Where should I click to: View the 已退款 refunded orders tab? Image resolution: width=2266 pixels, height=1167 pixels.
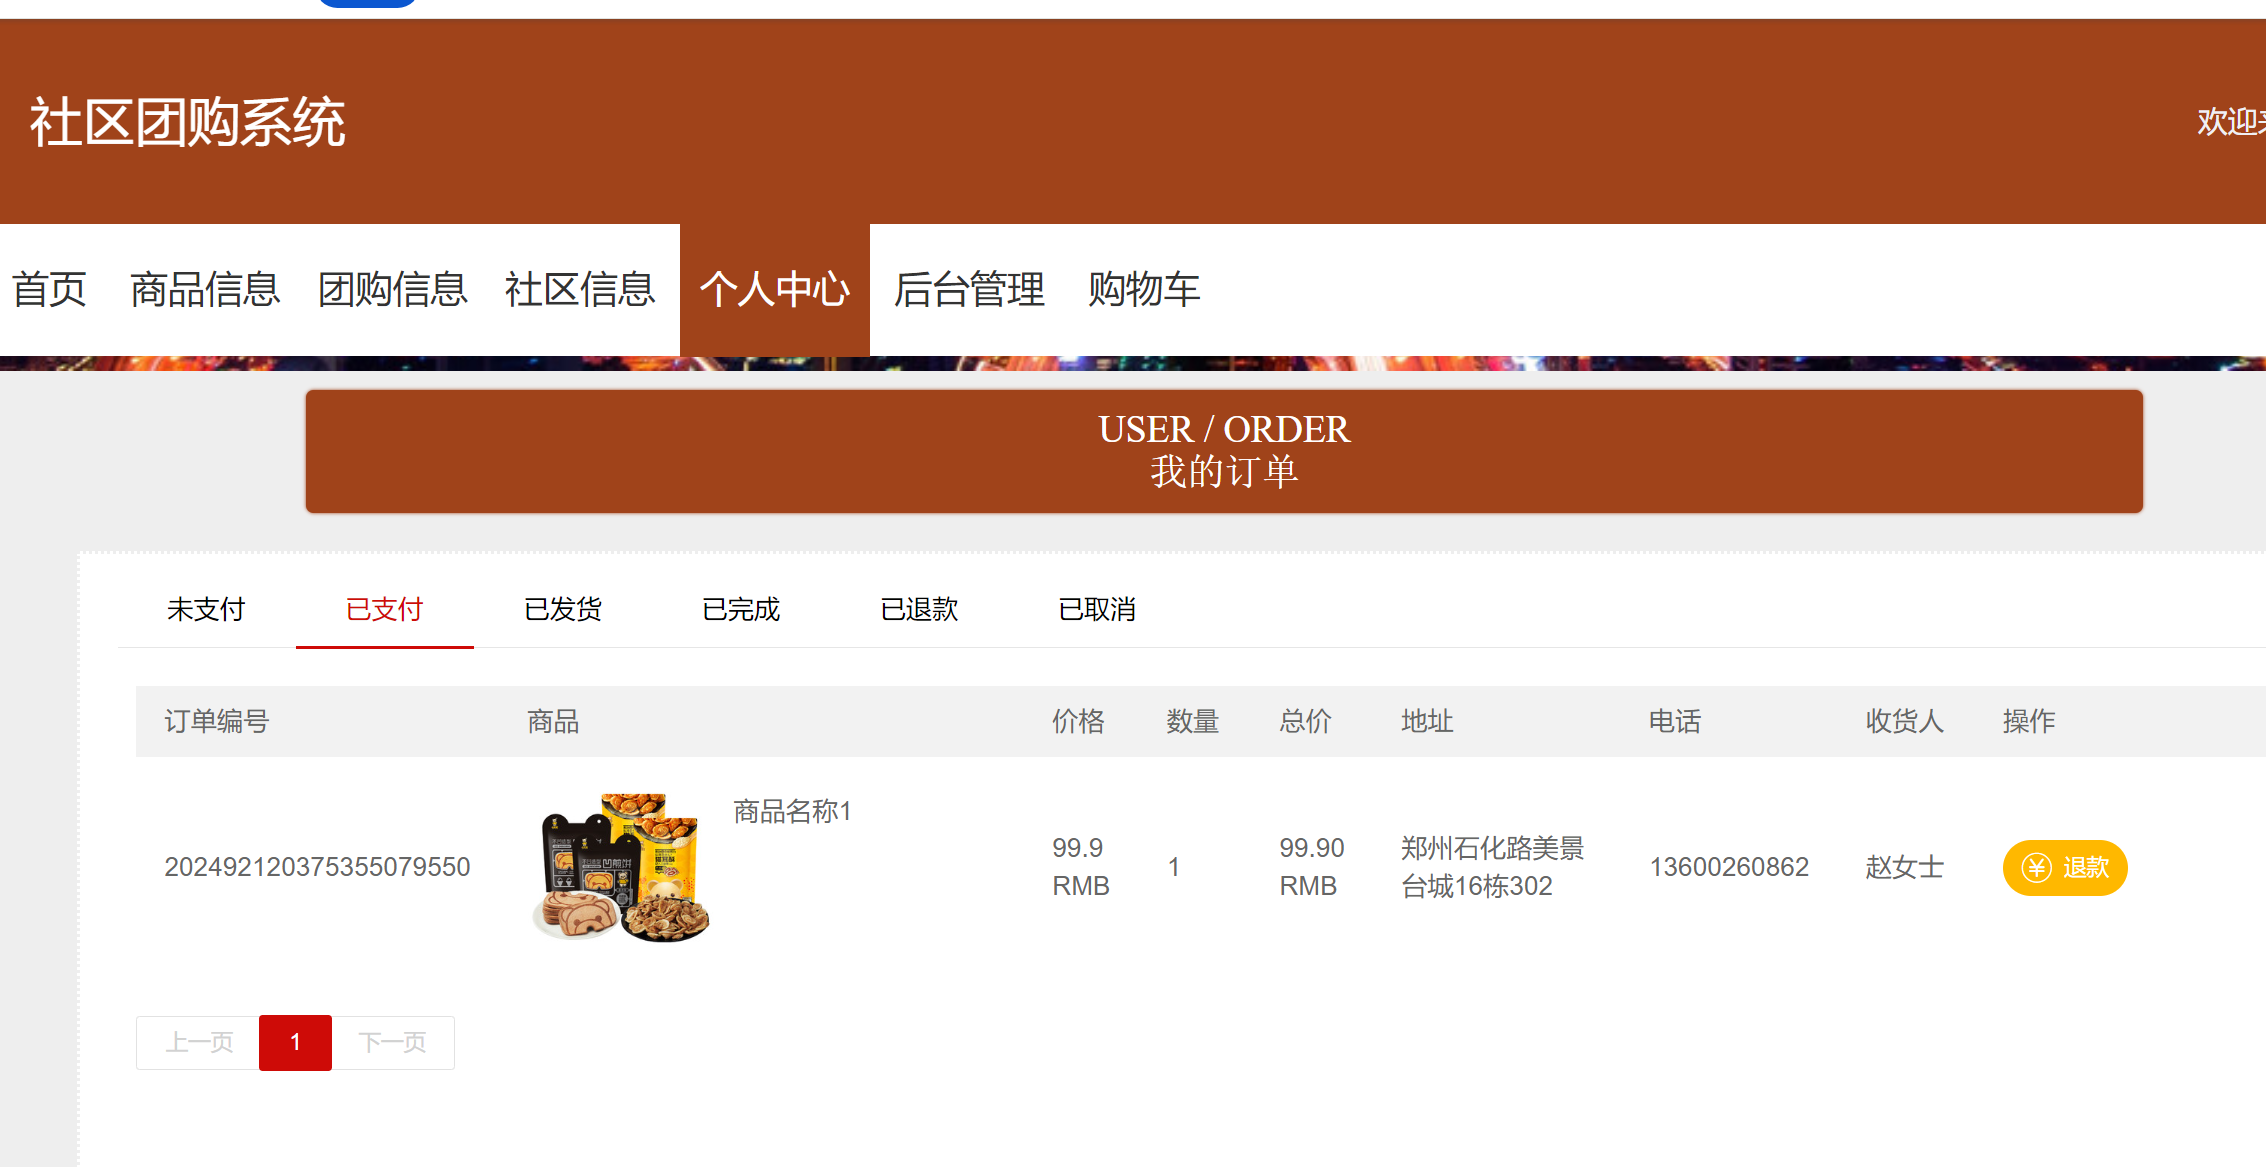point(919,609)
